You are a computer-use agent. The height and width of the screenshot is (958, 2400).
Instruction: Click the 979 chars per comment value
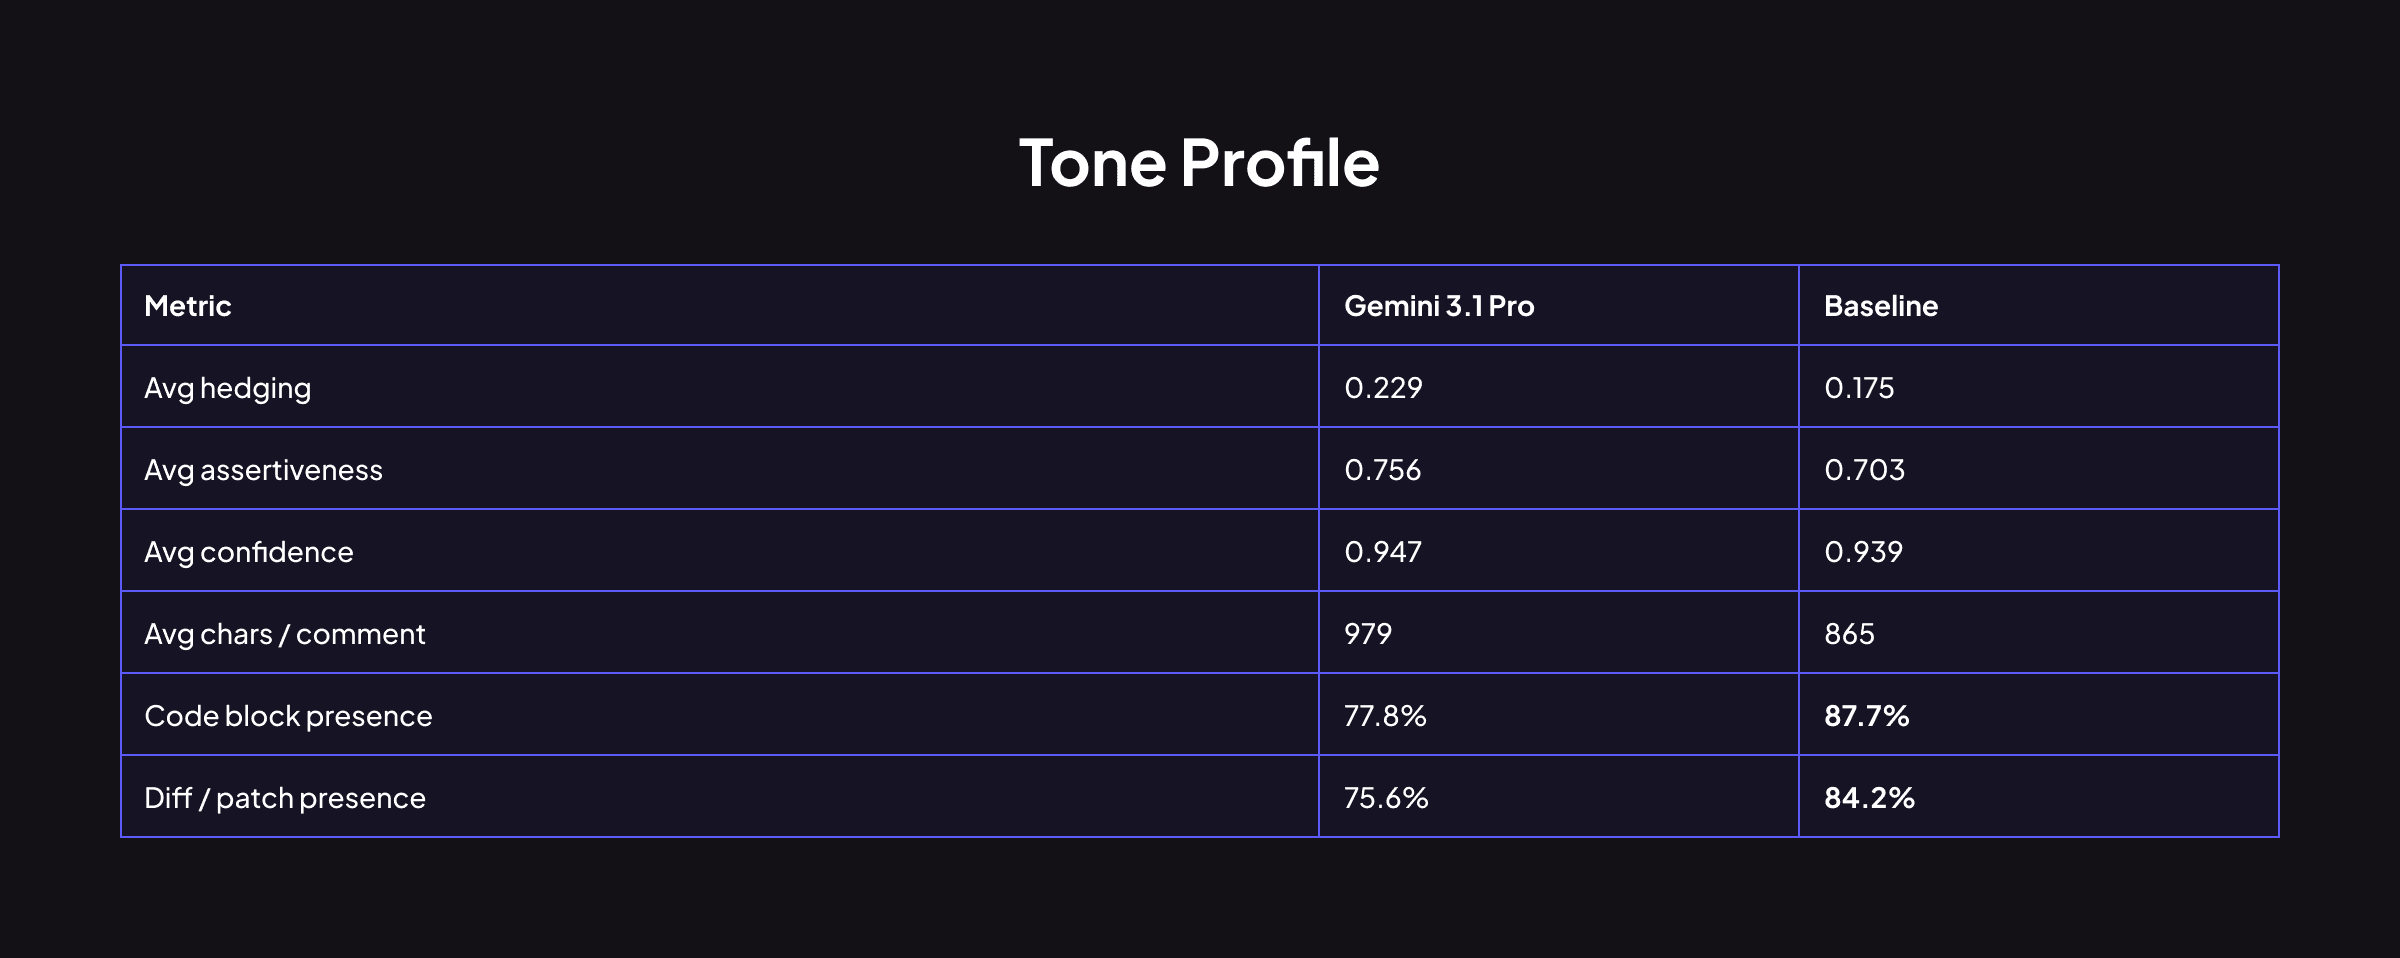point(1368,634)
